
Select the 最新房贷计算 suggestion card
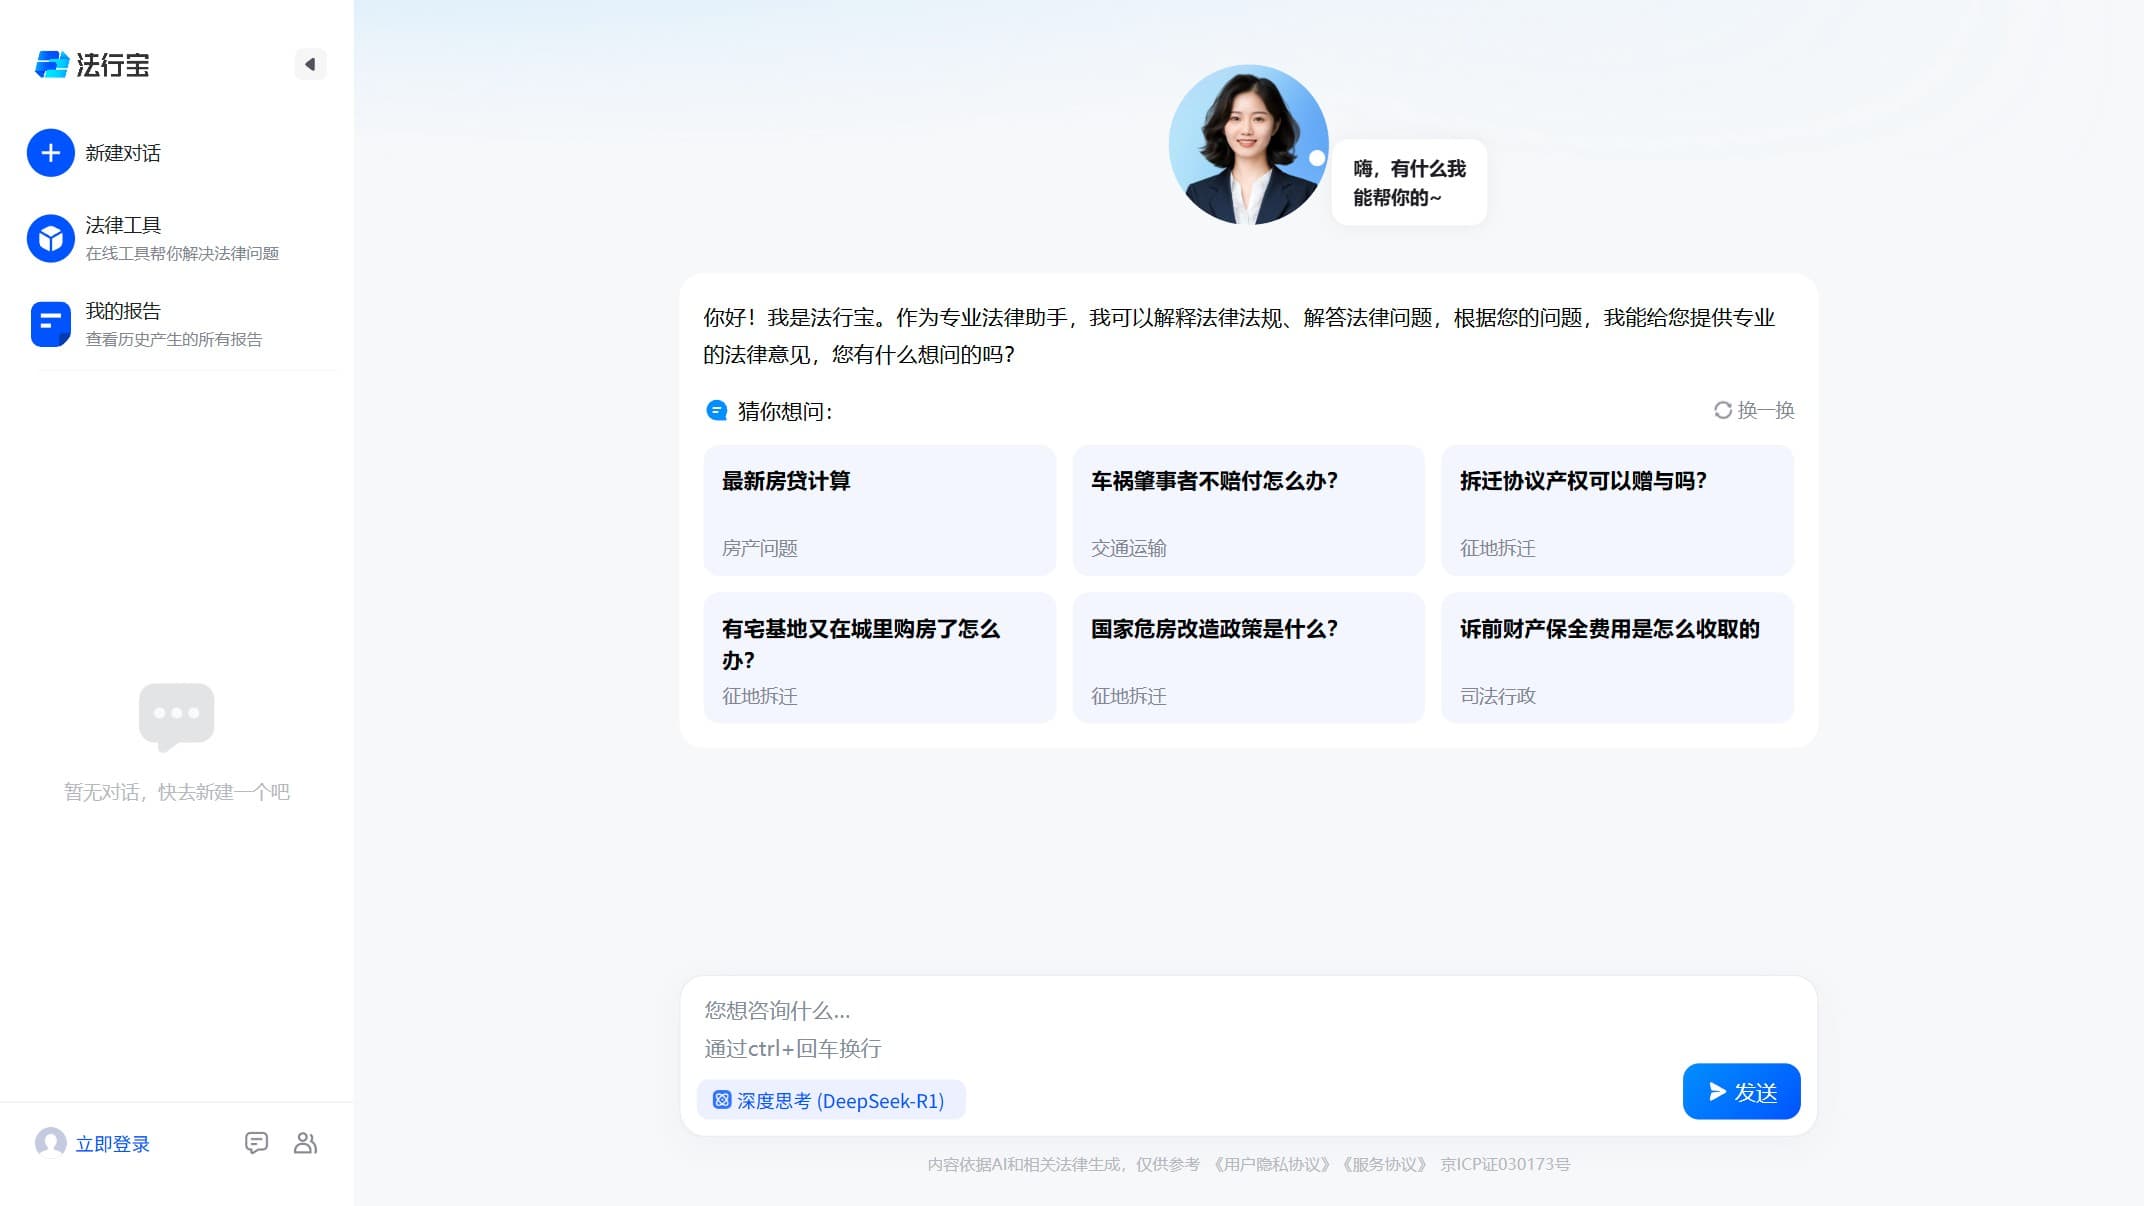coord(879,510)
